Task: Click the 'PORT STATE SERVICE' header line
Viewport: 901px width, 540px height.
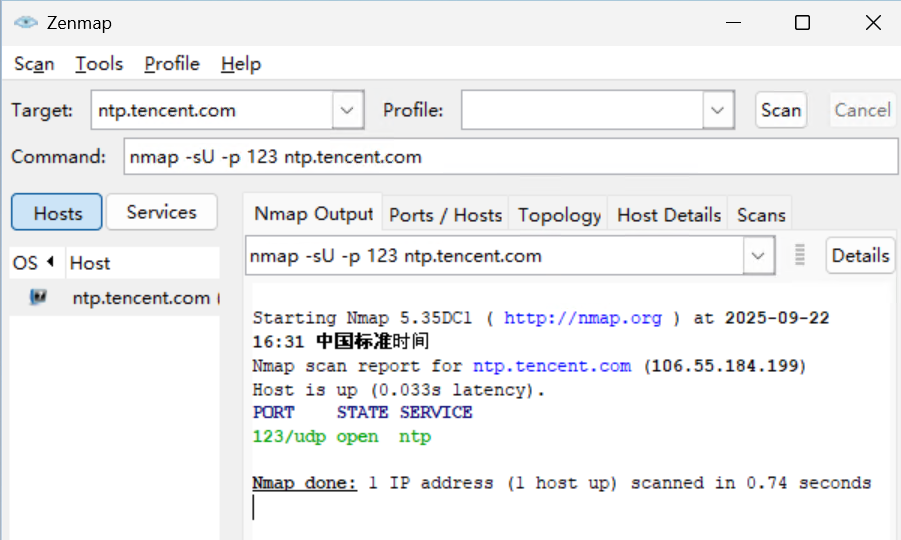Action: click(363, 412)
